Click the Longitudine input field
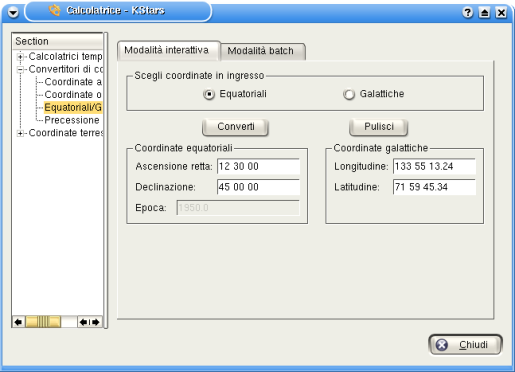This screenshot has height=372, width=515. click(434, 166)
